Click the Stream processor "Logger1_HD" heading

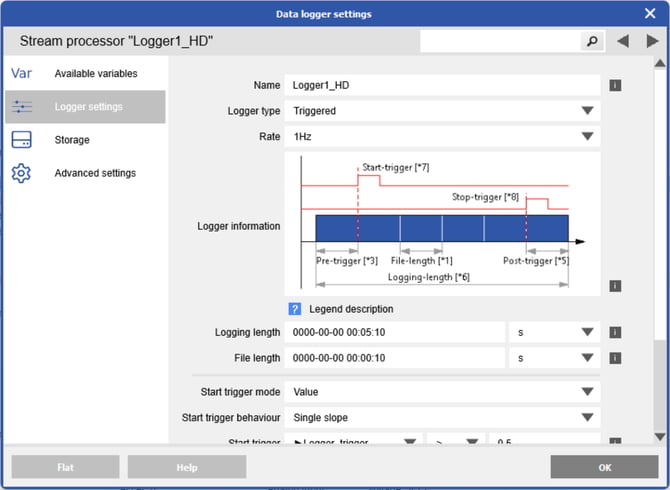(x=116, y=41)
